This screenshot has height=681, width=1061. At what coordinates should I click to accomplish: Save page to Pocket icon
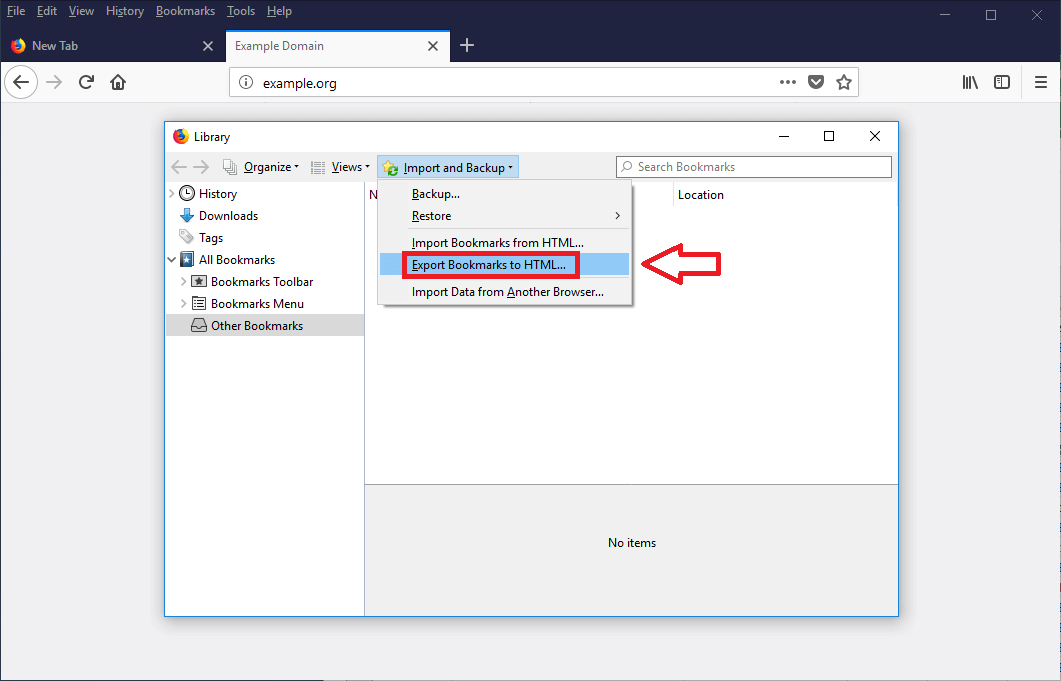(x=816, y=83)
